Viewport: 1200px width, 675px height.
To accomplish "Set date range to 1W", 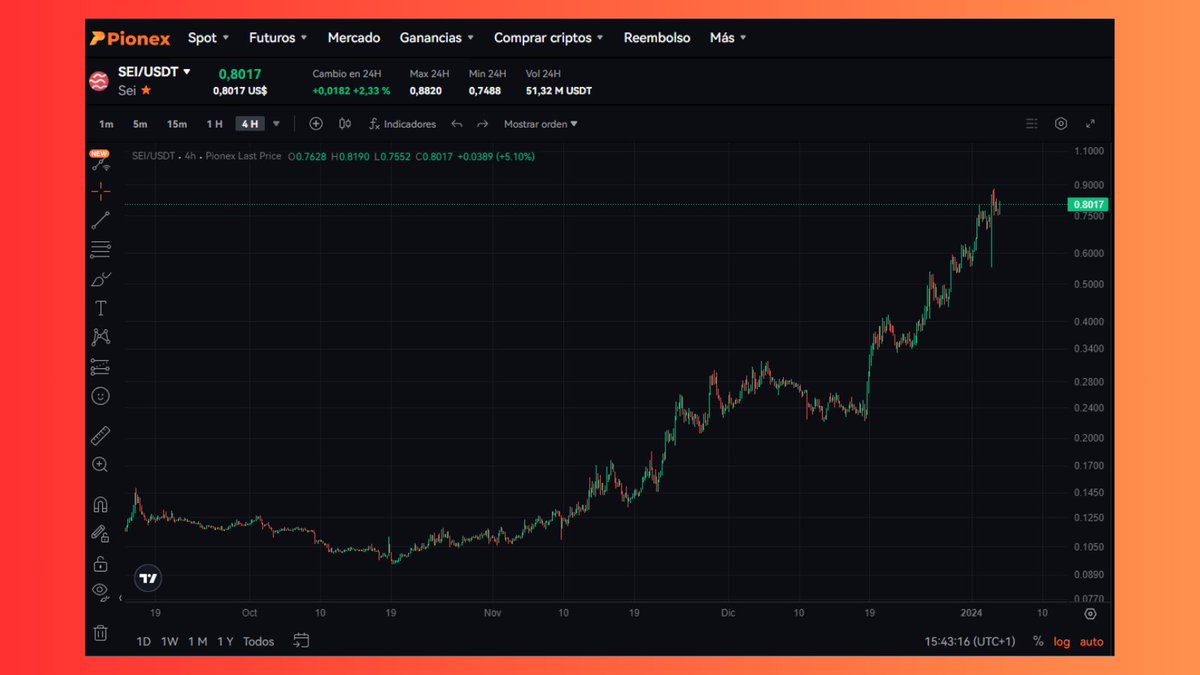I will 170,642.
